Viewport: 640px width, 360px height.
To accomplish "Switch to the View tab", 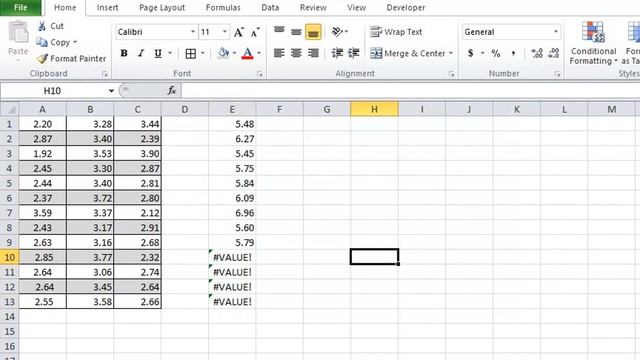I will click(x=356, y=7).
